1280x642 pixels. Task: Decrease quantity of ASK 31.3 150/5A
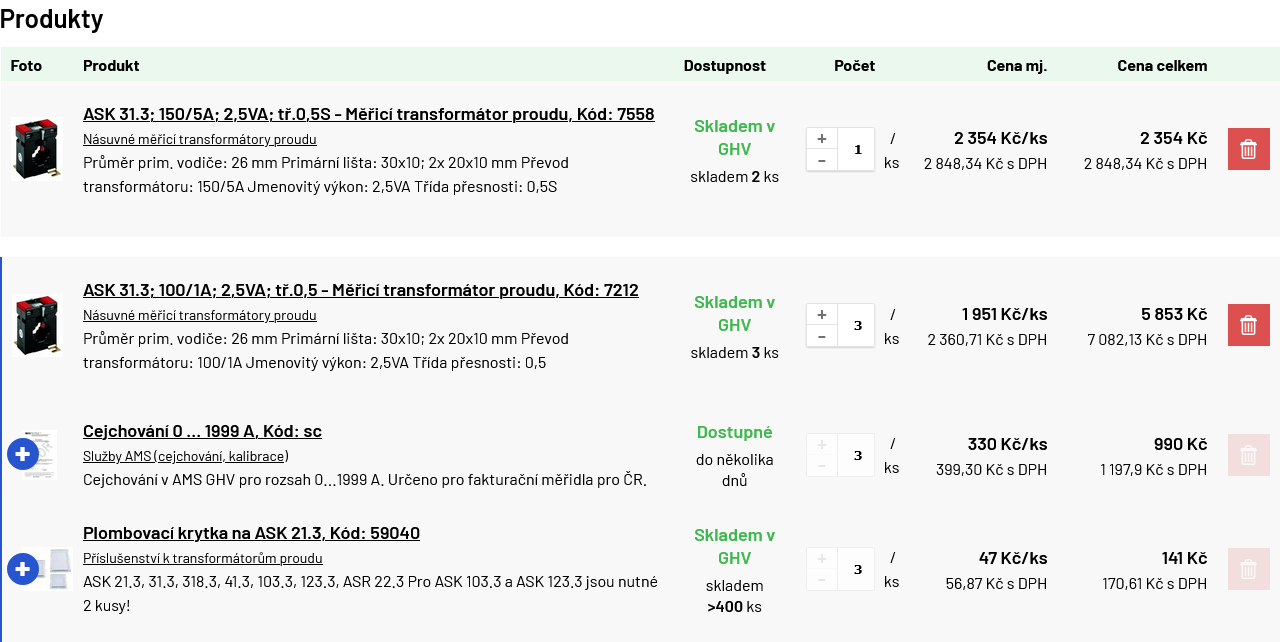point(822,160)
